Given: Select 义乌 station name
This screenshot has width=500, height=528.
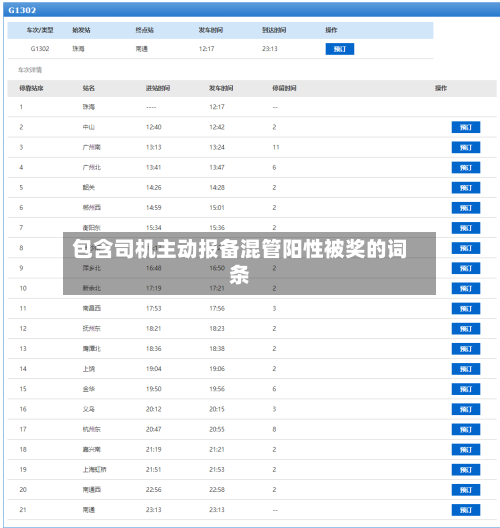Looking at the screenshot, I should (89, 409).
